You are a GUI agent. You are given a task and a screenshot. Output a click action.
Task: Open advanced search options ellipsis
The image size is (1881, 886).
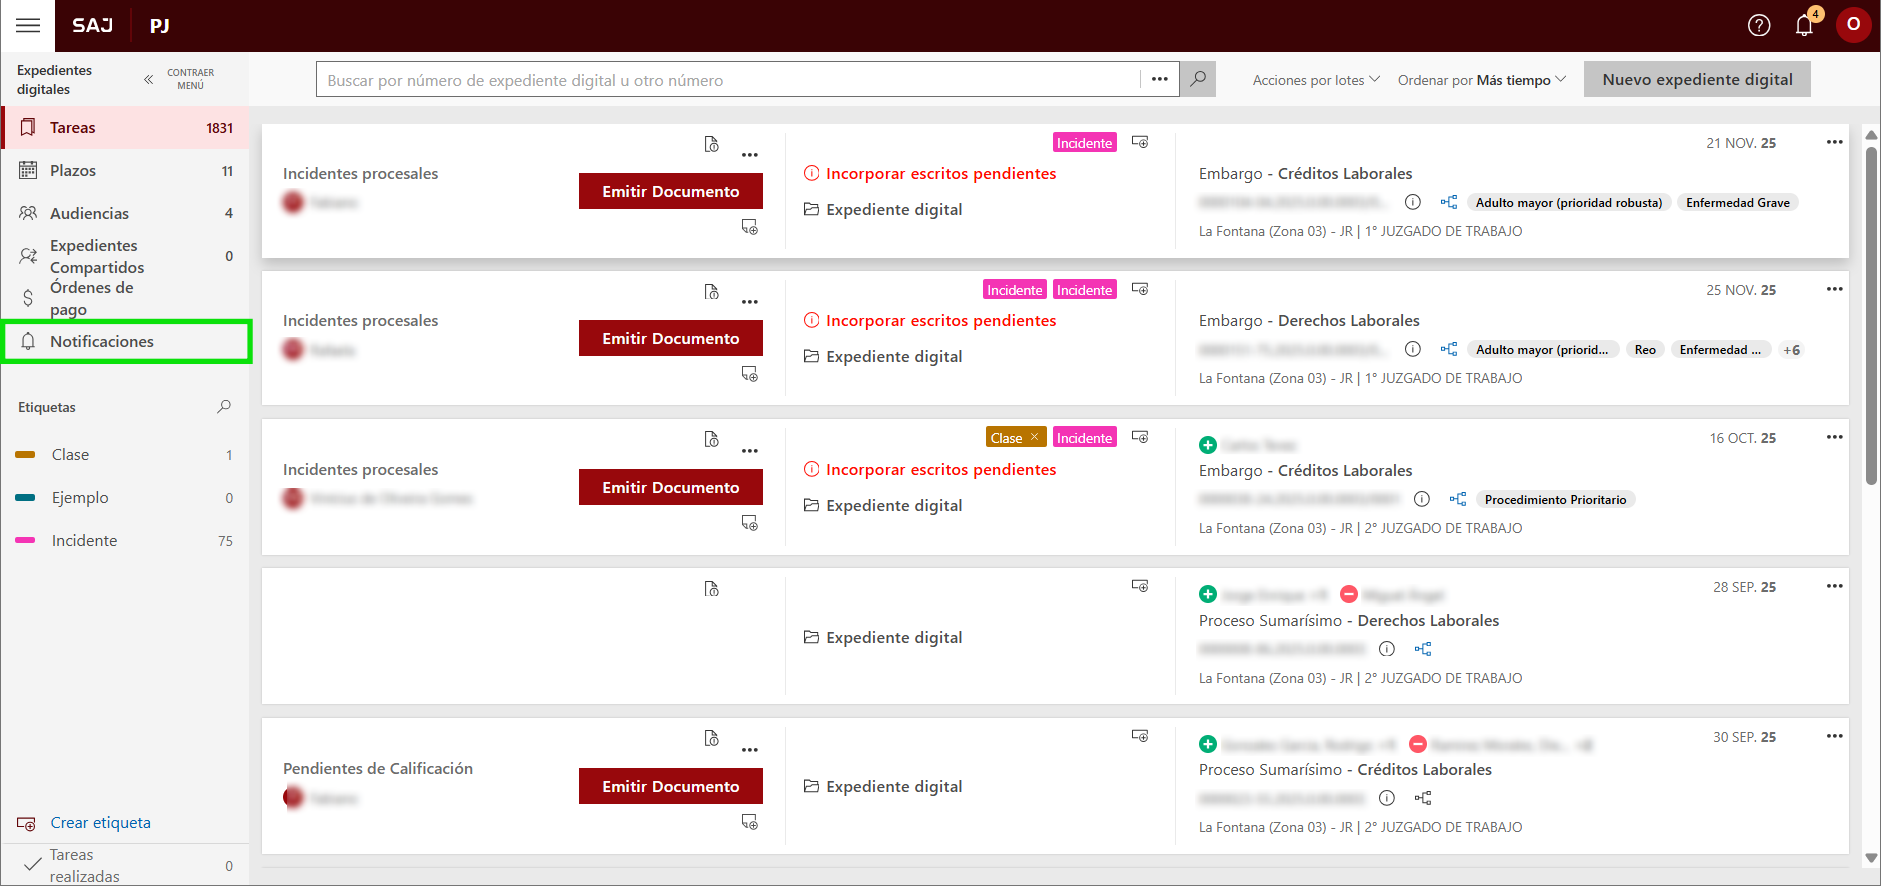click(1159, 79)
